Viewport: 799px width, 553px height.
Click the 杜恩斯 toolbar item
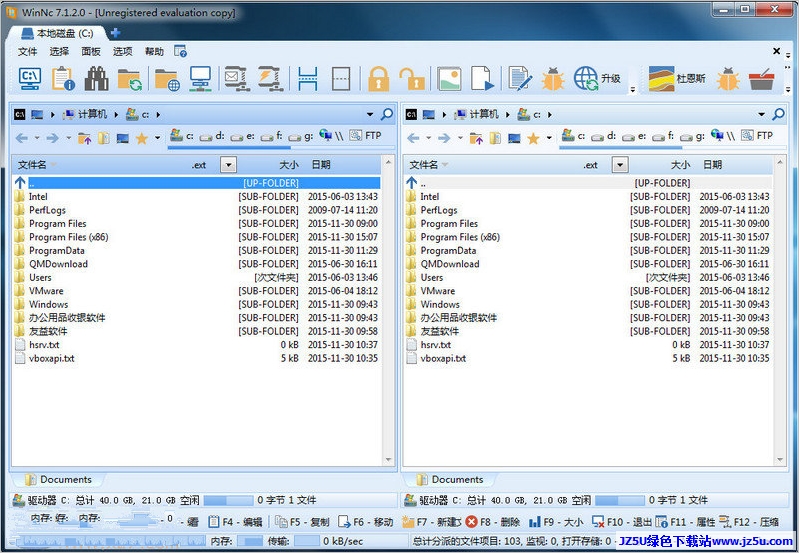point(677,78)
